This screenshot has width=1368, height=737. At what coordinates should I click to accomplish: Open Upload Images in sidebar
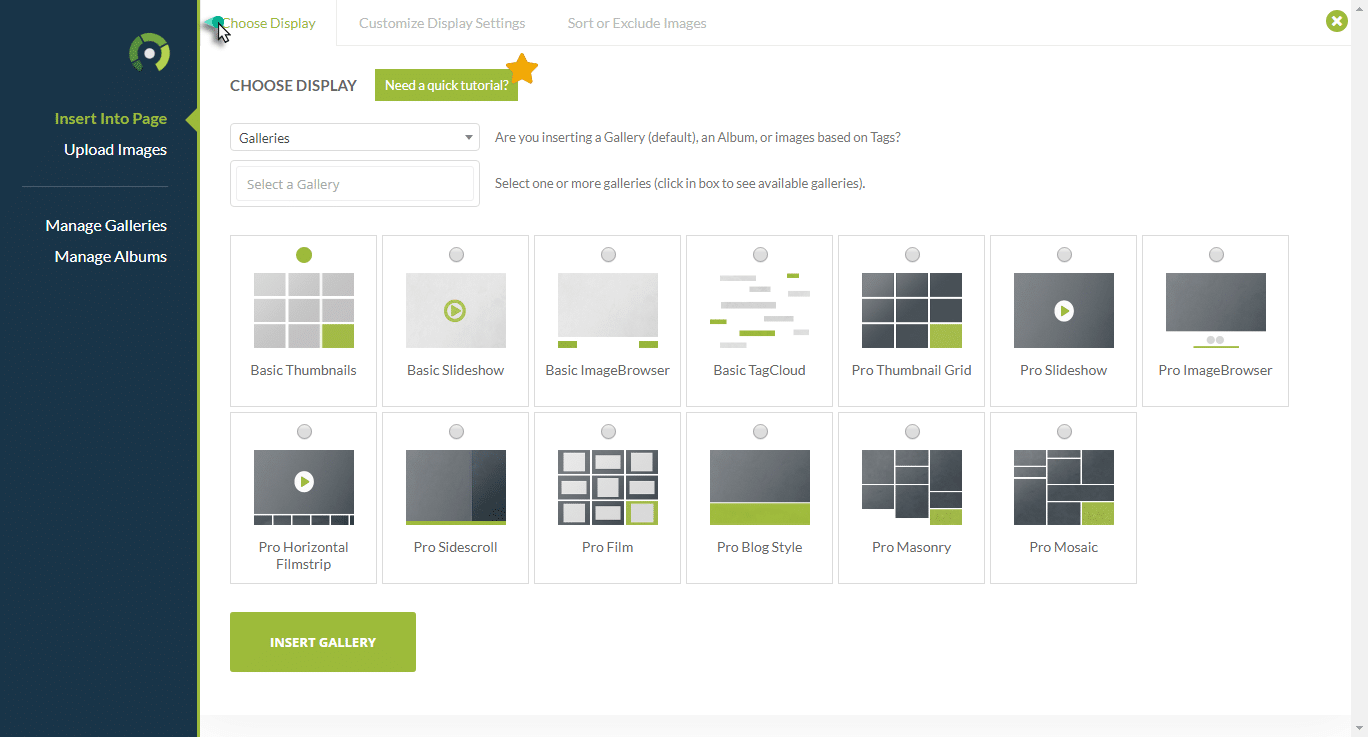tap(115, 150)
